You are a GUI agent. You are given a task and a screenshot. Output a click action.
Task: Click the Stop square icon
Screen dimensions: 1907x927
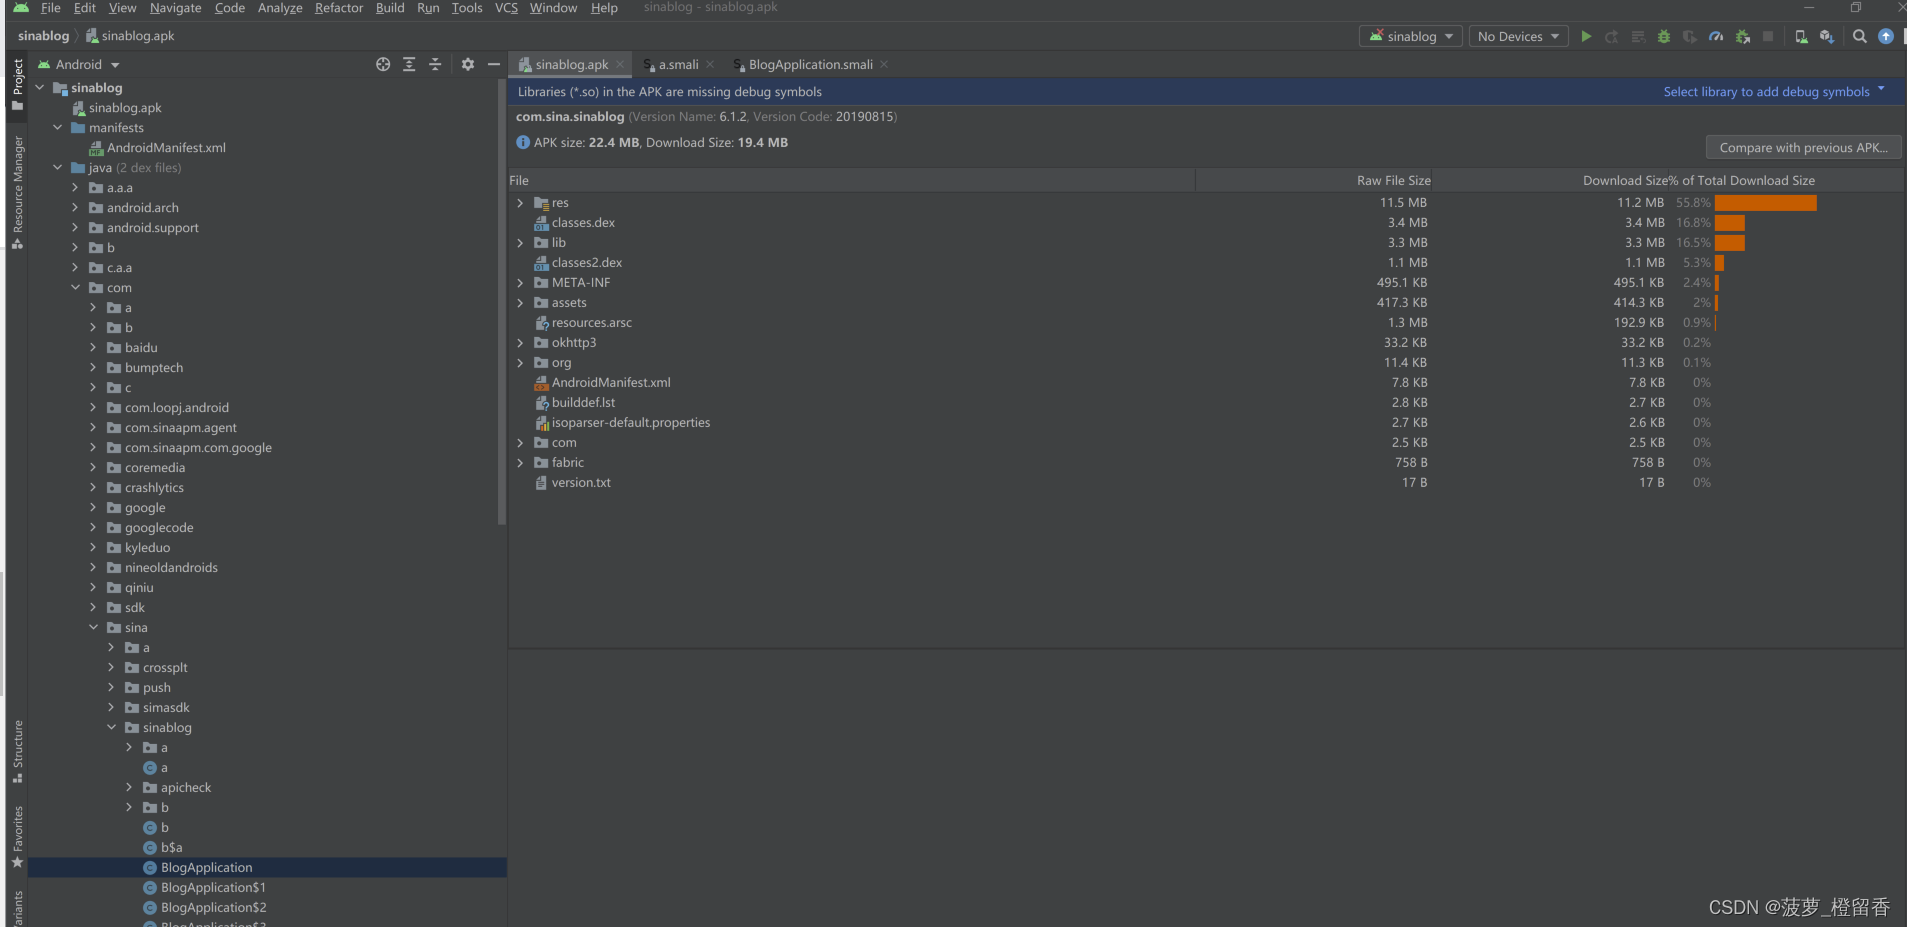click(x=1768, y=36)
